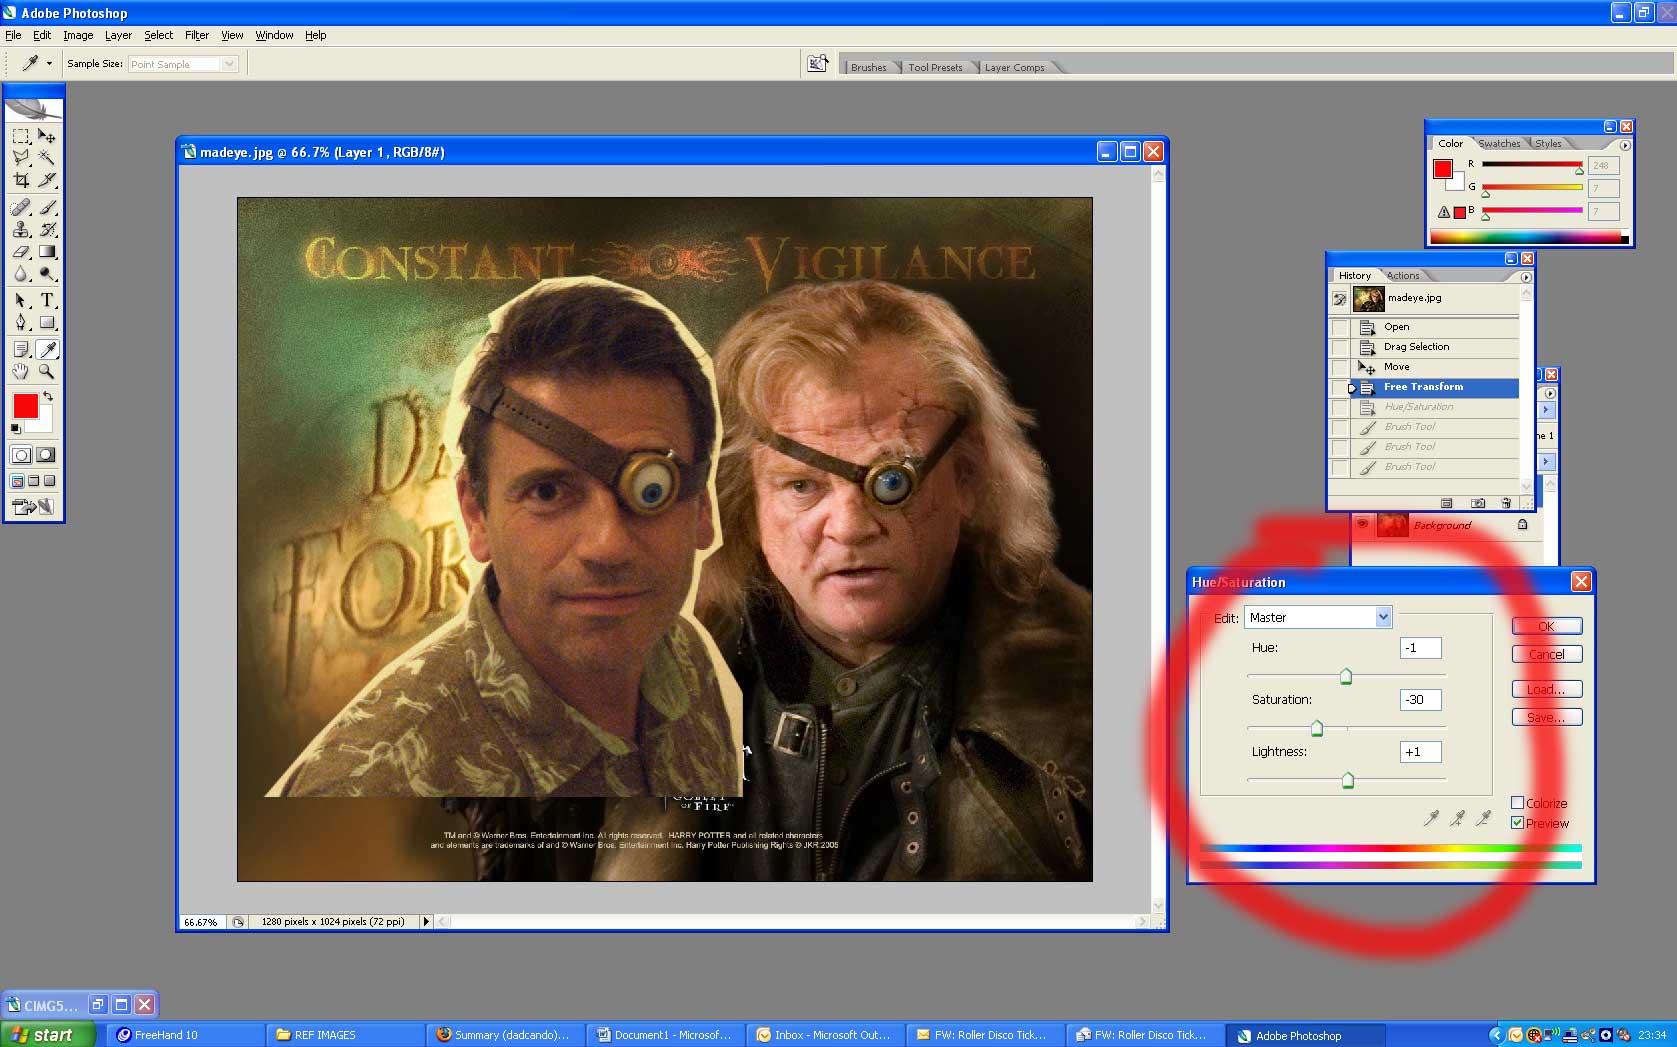Image resolution: width=1677 pixels, height=1047 pixels.
Task: Open the status bar info arrow menu
Action: click(x=426, y=922)
